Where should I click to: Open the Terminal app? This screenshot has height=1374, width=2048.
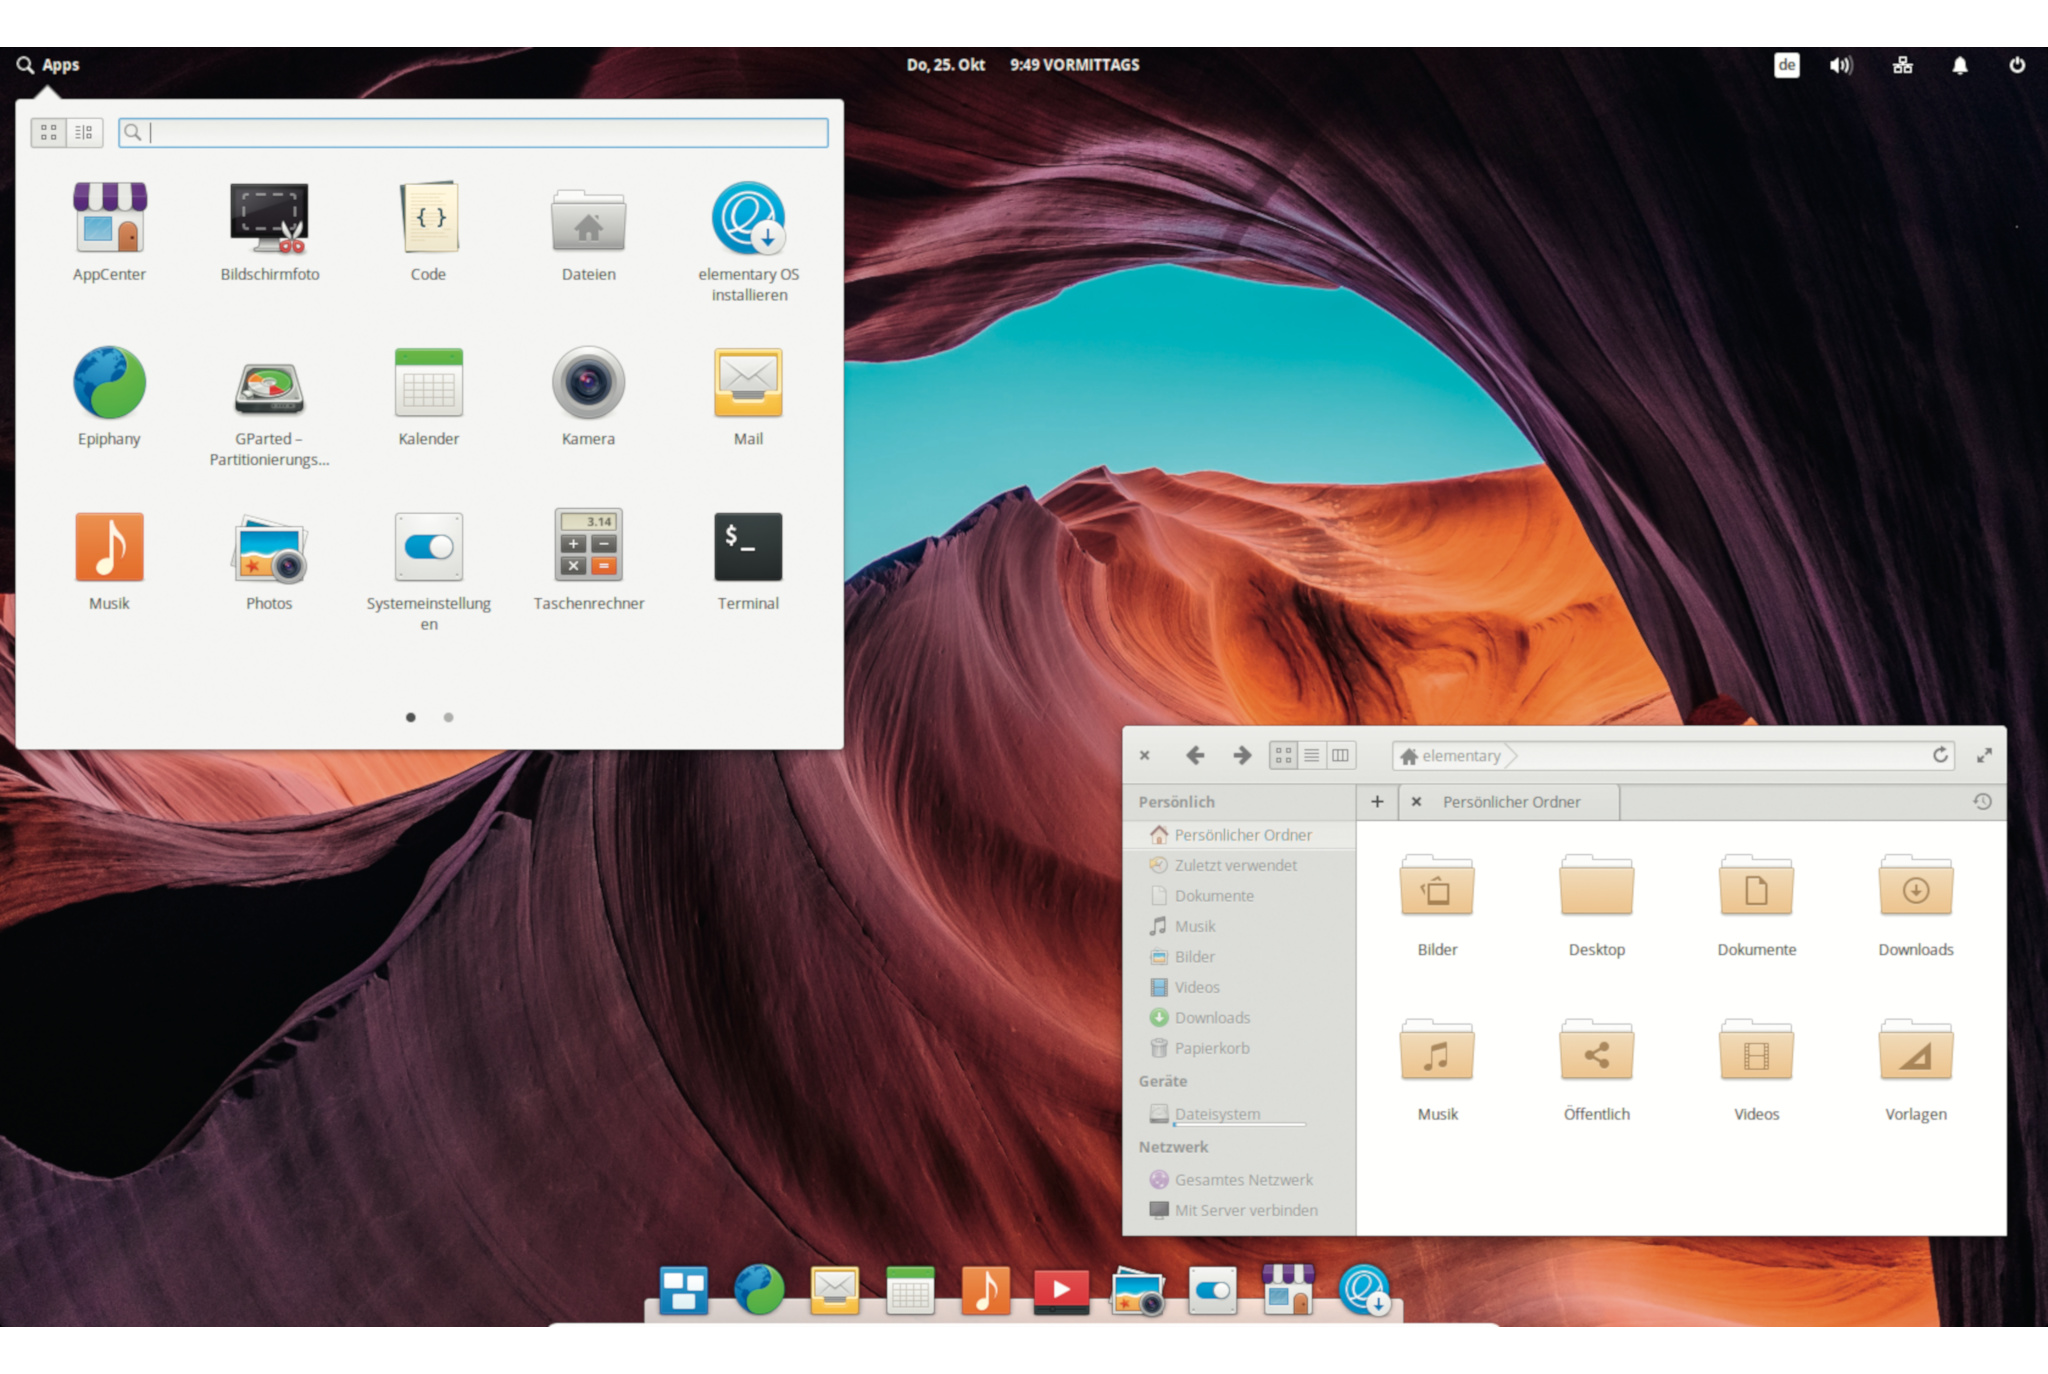(747, 547)
